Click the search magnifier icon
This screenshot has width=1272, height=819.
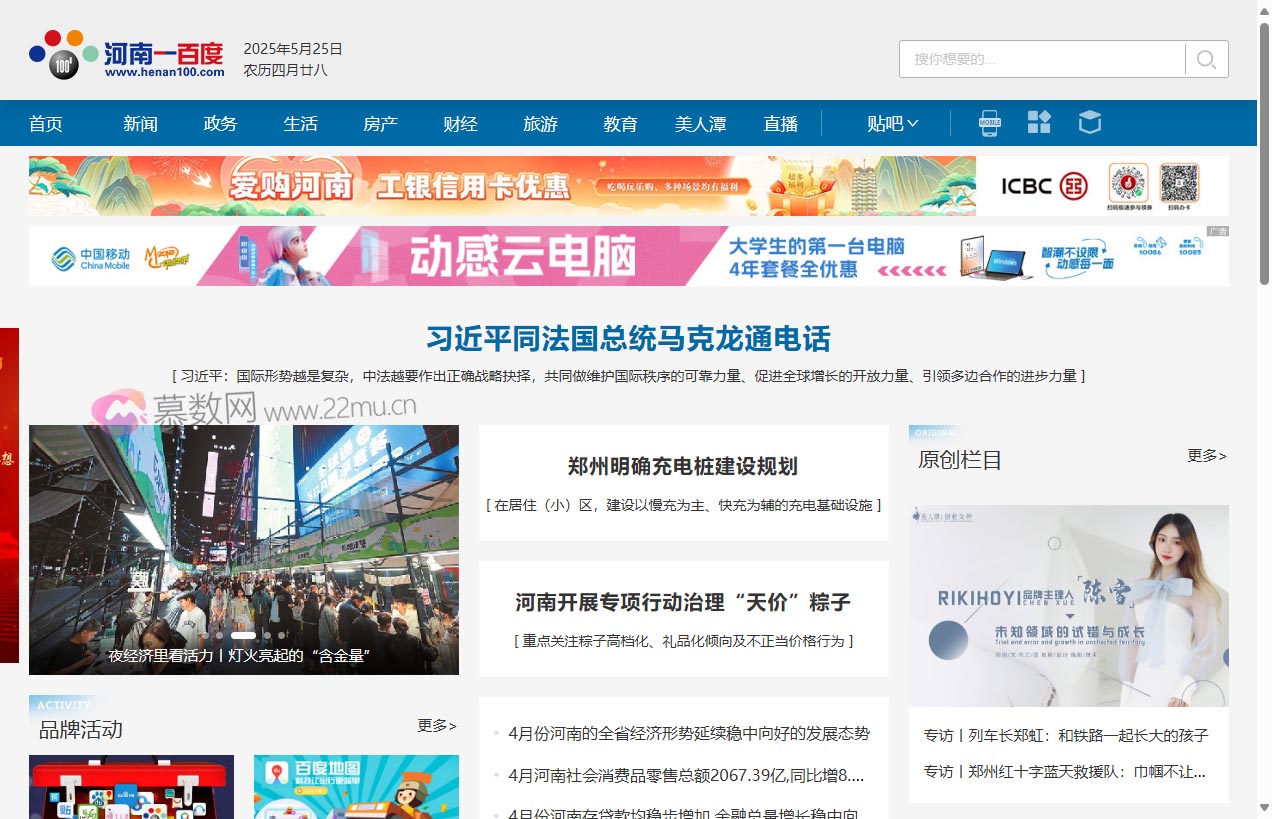coord(1205,59)
